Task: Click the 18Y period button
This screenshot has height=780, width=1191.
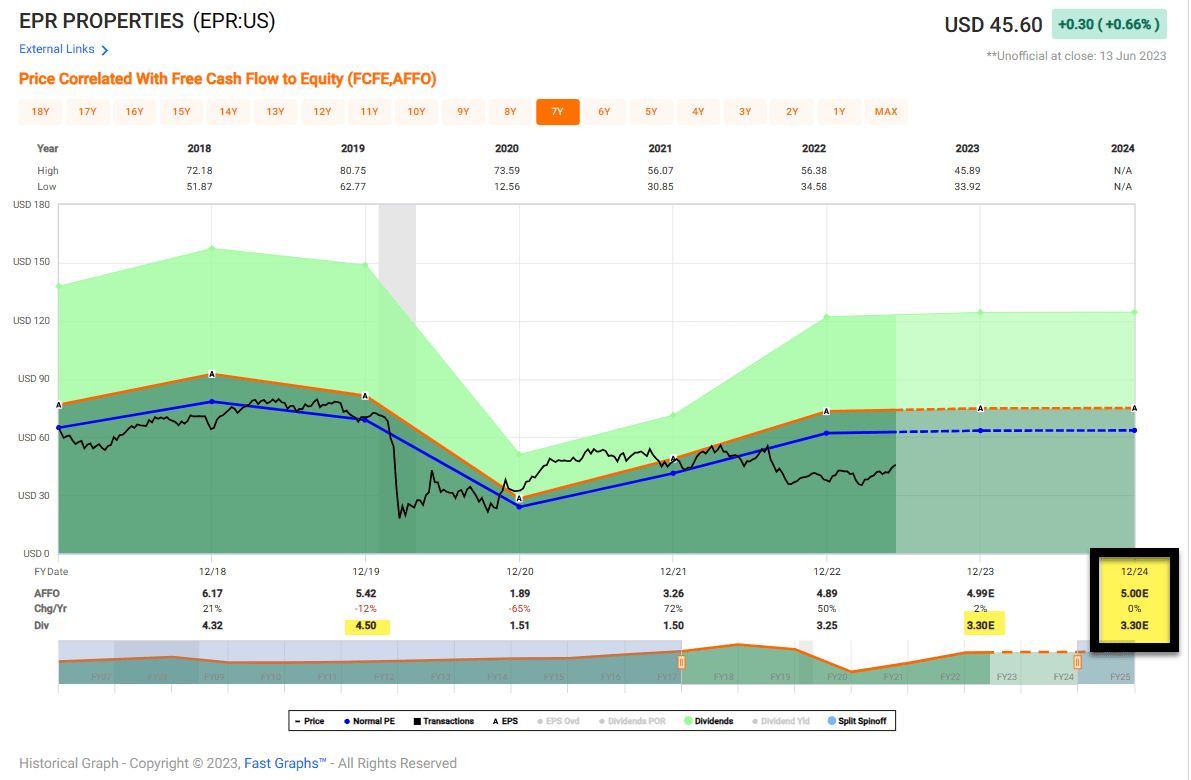Action: point(40,112)
